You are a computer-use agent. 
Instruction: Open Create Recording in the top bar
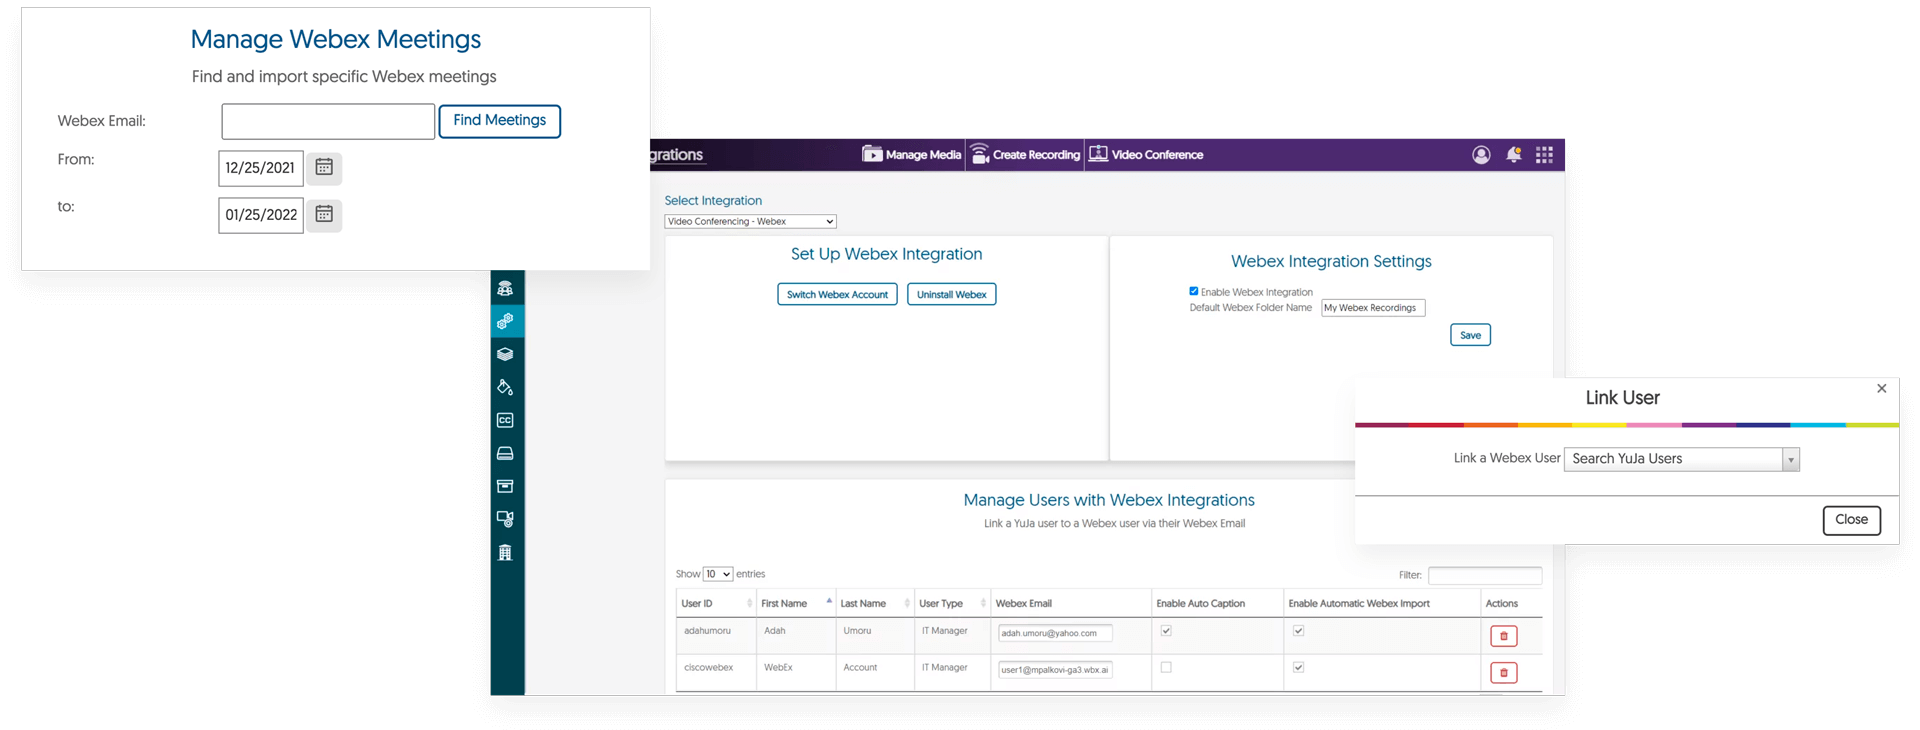click(x=1026, y=155)
